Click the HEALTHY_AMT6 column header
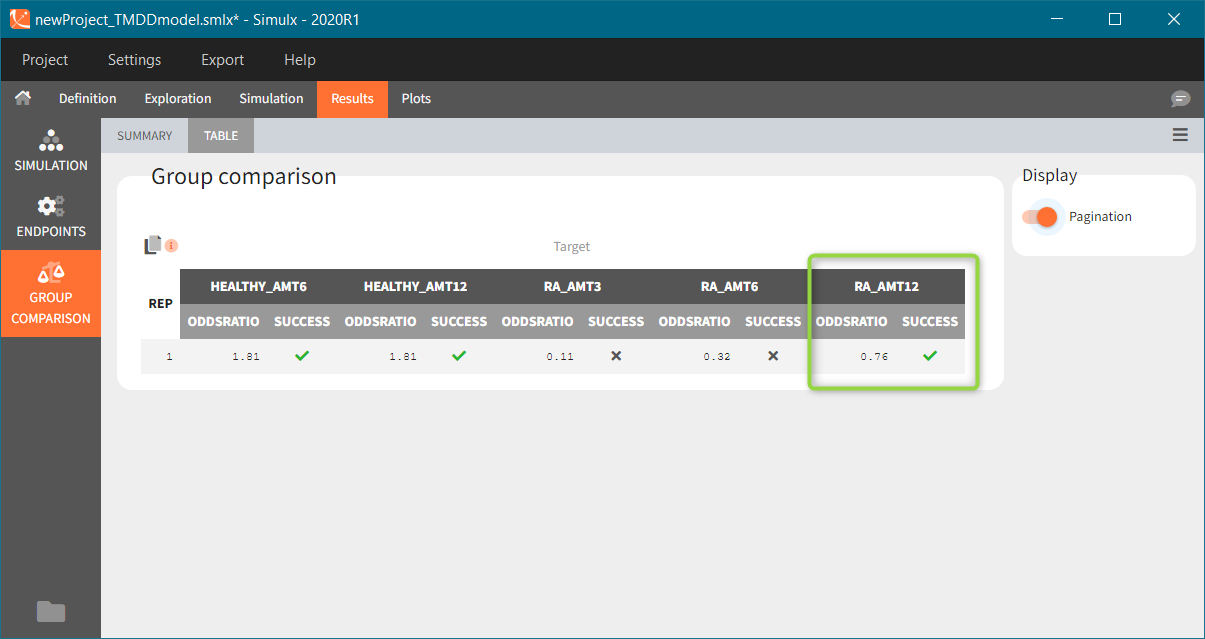Image resolution: width=1205 pixels, height=639 pixels. coord(258,287)
